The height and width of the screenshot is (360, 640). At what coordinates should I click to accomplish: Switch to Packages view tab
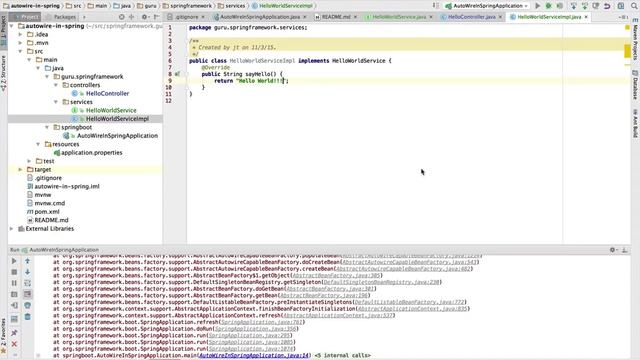pyautogui.click(x=61, y=17)
